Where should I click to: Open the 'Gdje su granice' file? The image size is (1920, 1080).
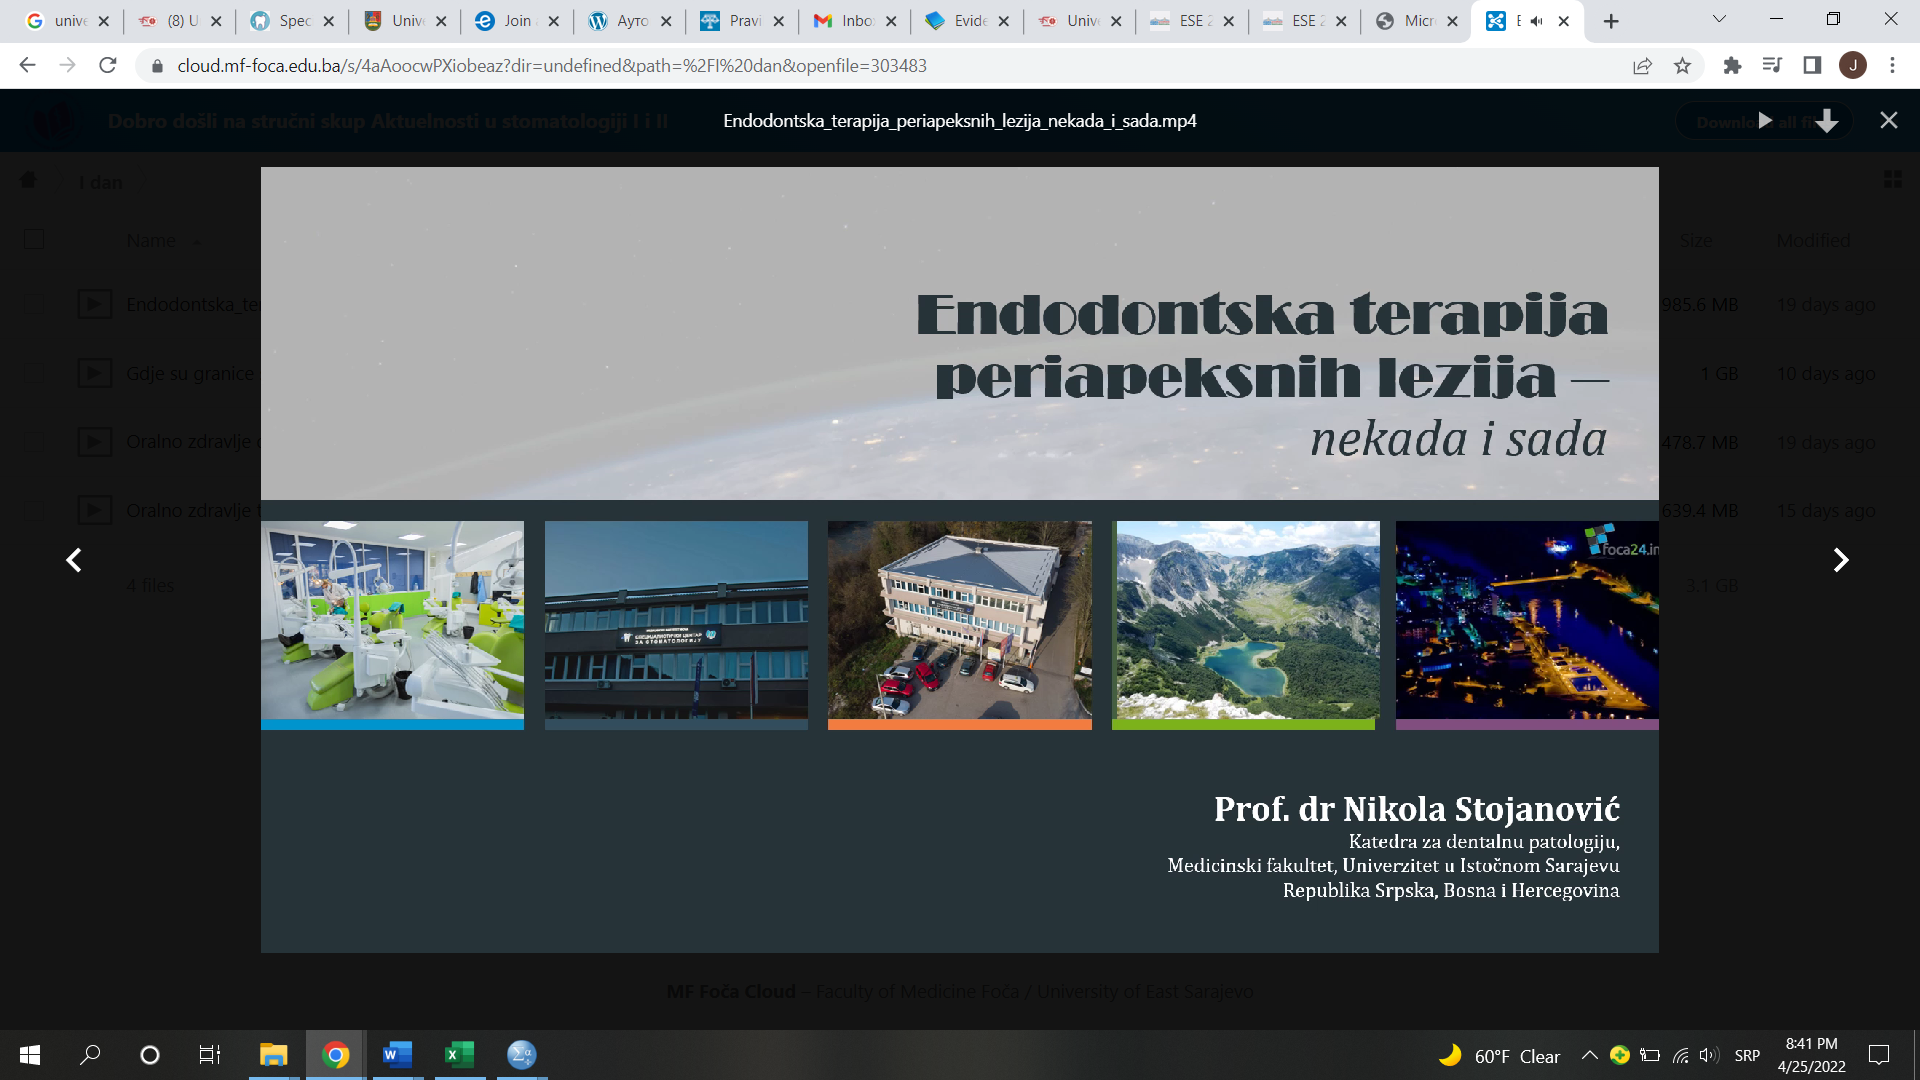(x=190, y=373)
